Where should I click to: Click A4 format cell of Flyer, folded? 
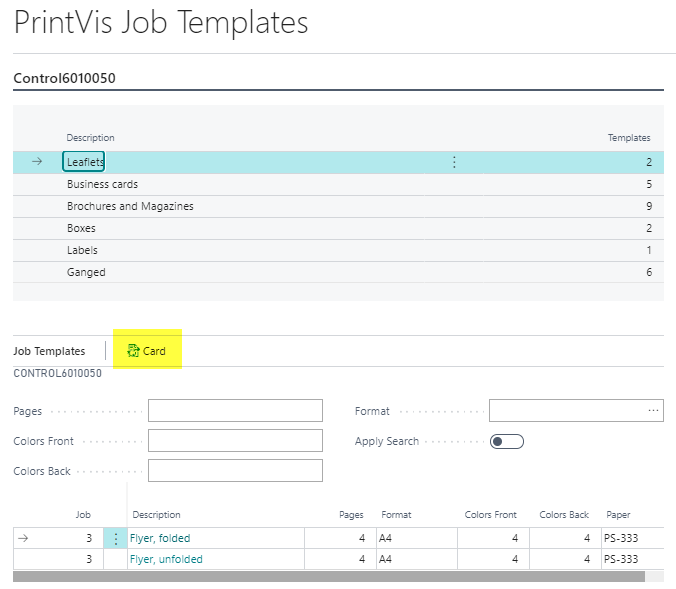pyautogui.click(x=417, y=538)
